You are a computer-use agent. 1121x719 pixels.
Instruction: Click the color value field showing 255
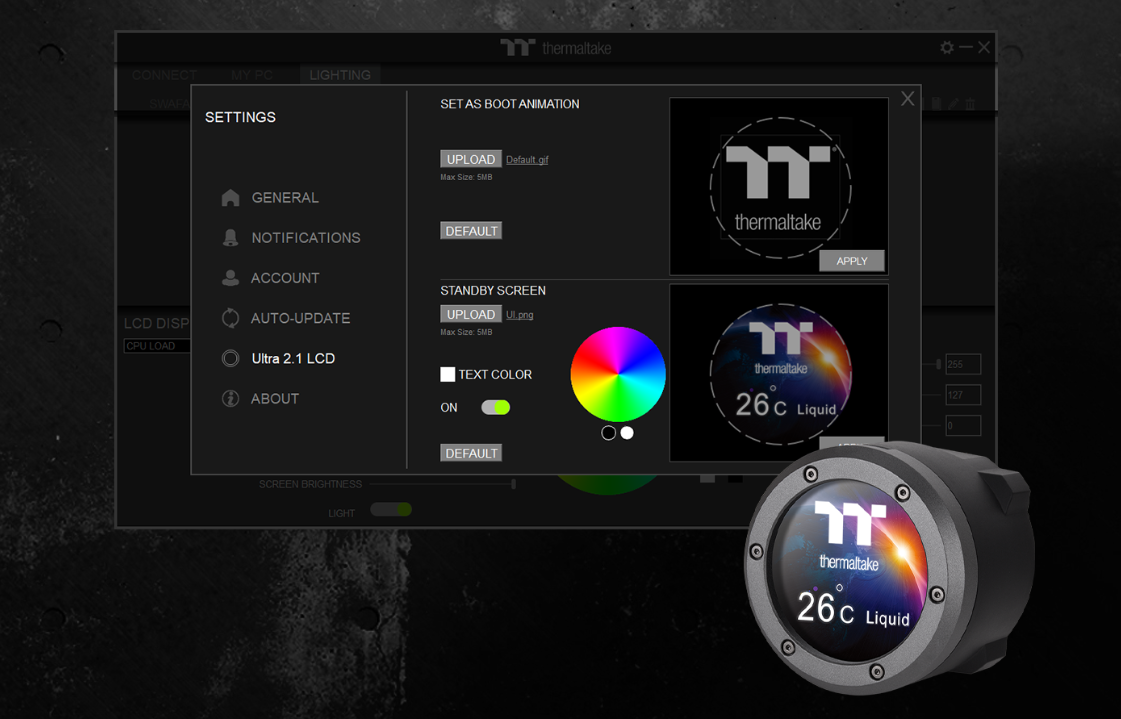click(963, 365)
